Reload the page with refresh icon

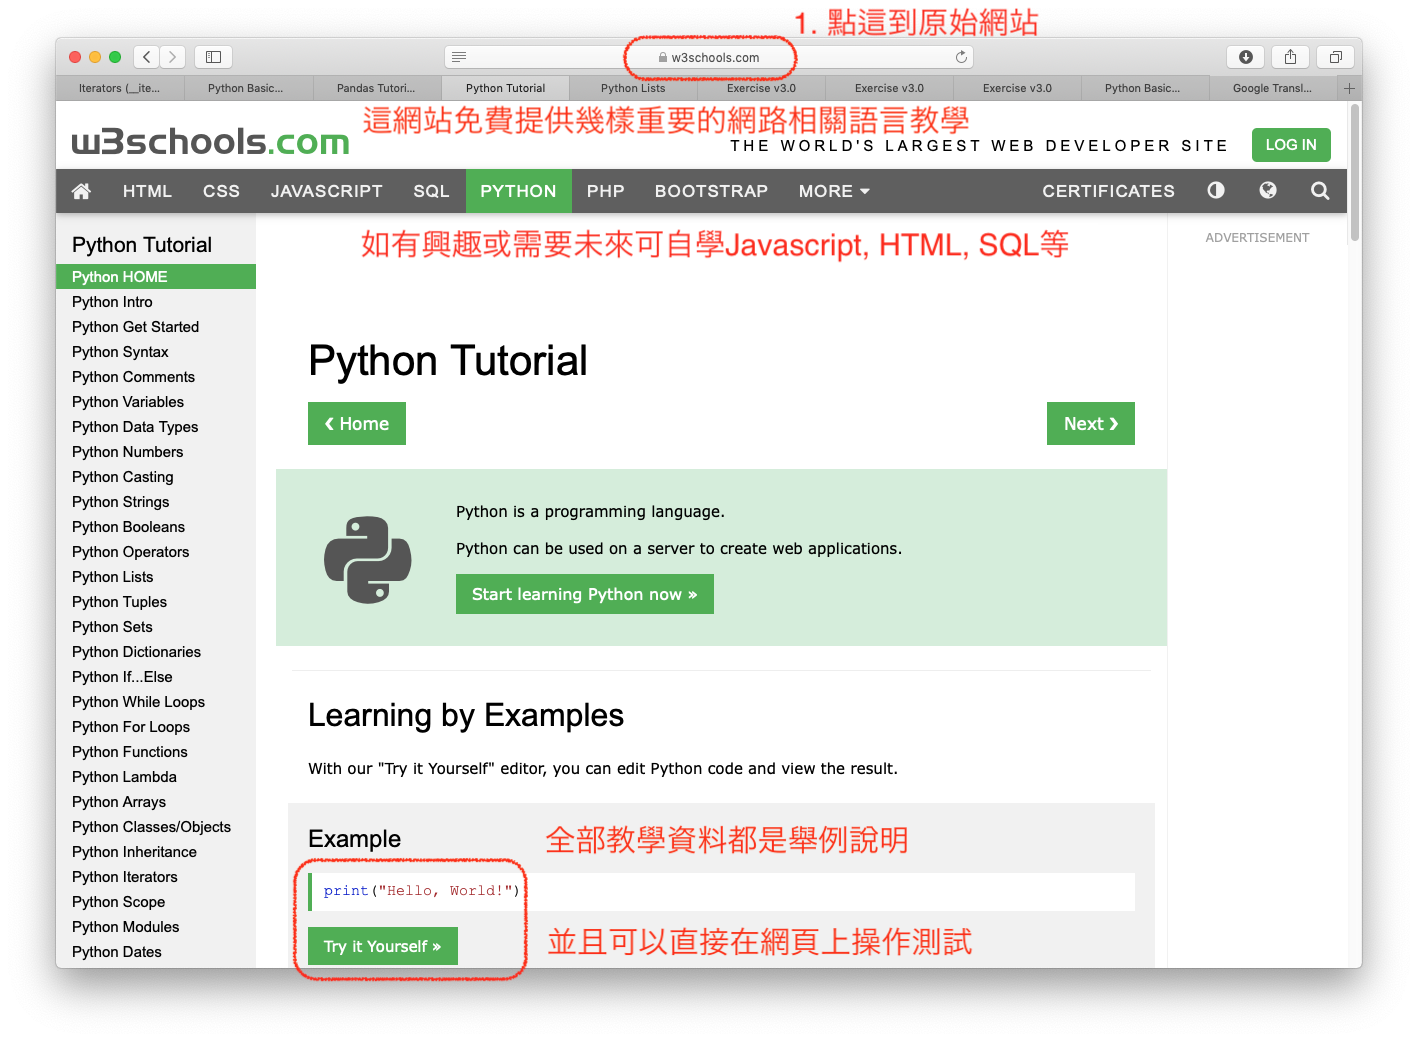coord(961,57)
